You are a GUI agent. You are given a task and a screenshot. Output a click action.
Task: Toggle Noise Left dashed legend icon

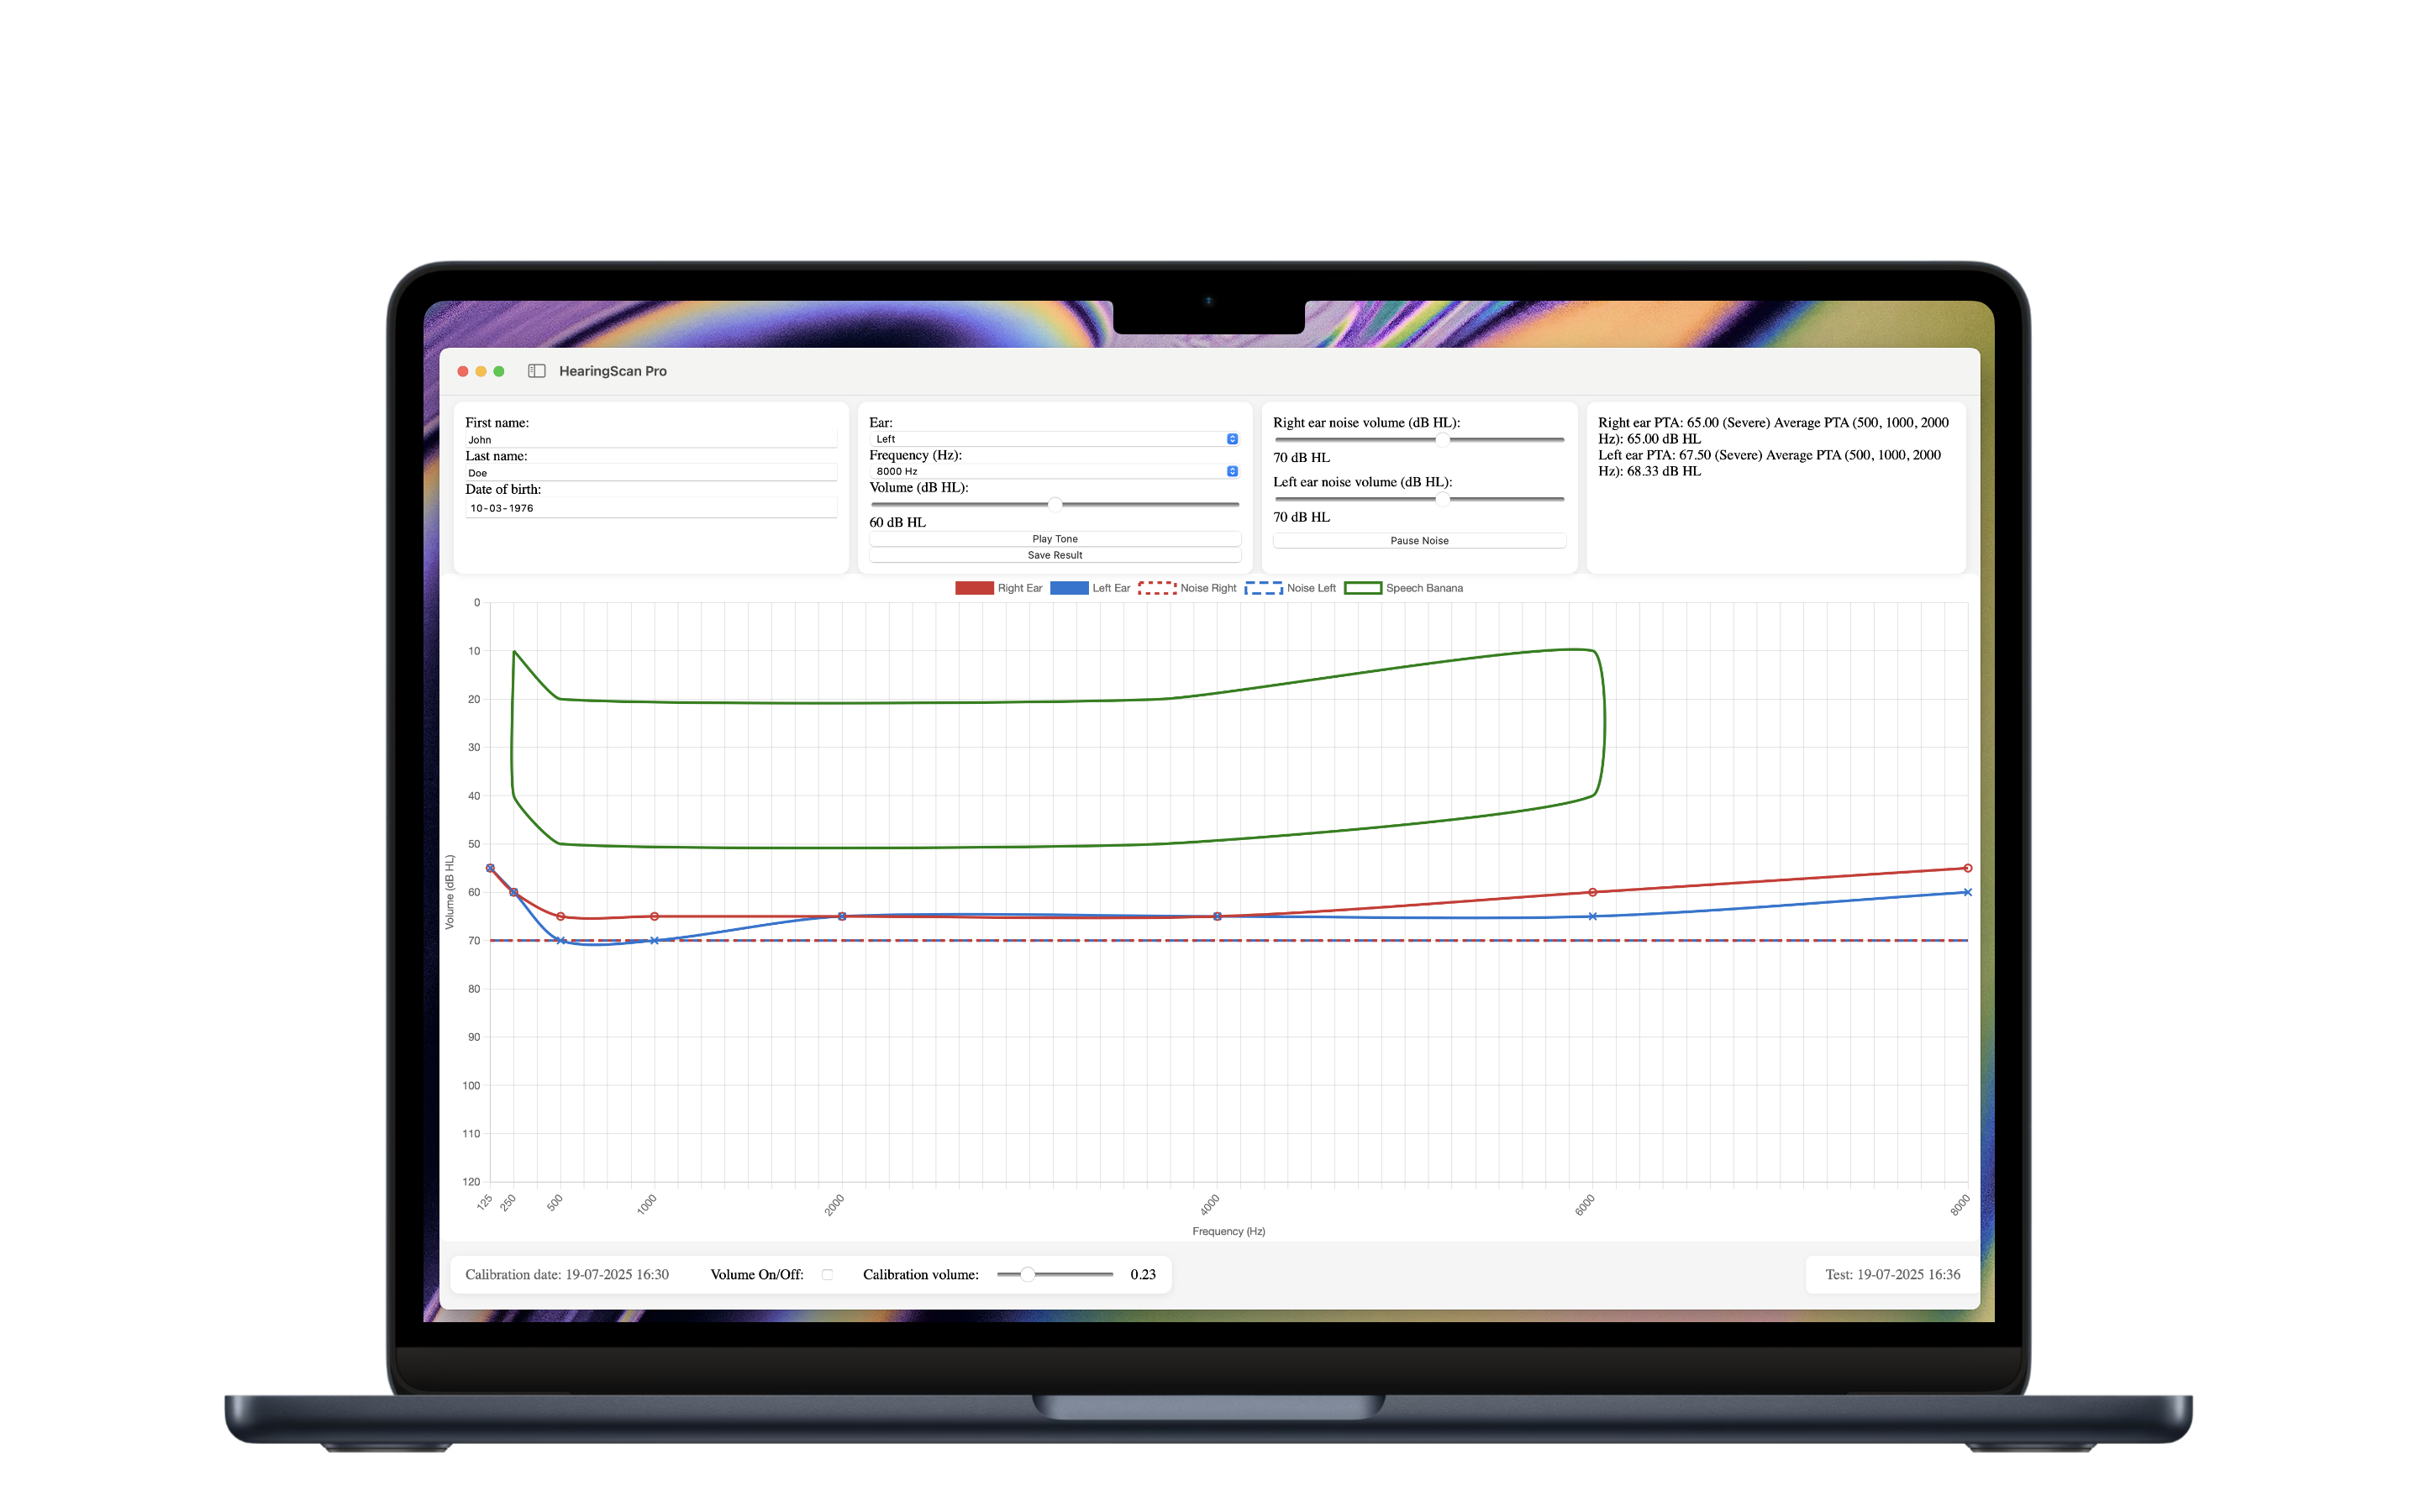(x=1263, y=588)
